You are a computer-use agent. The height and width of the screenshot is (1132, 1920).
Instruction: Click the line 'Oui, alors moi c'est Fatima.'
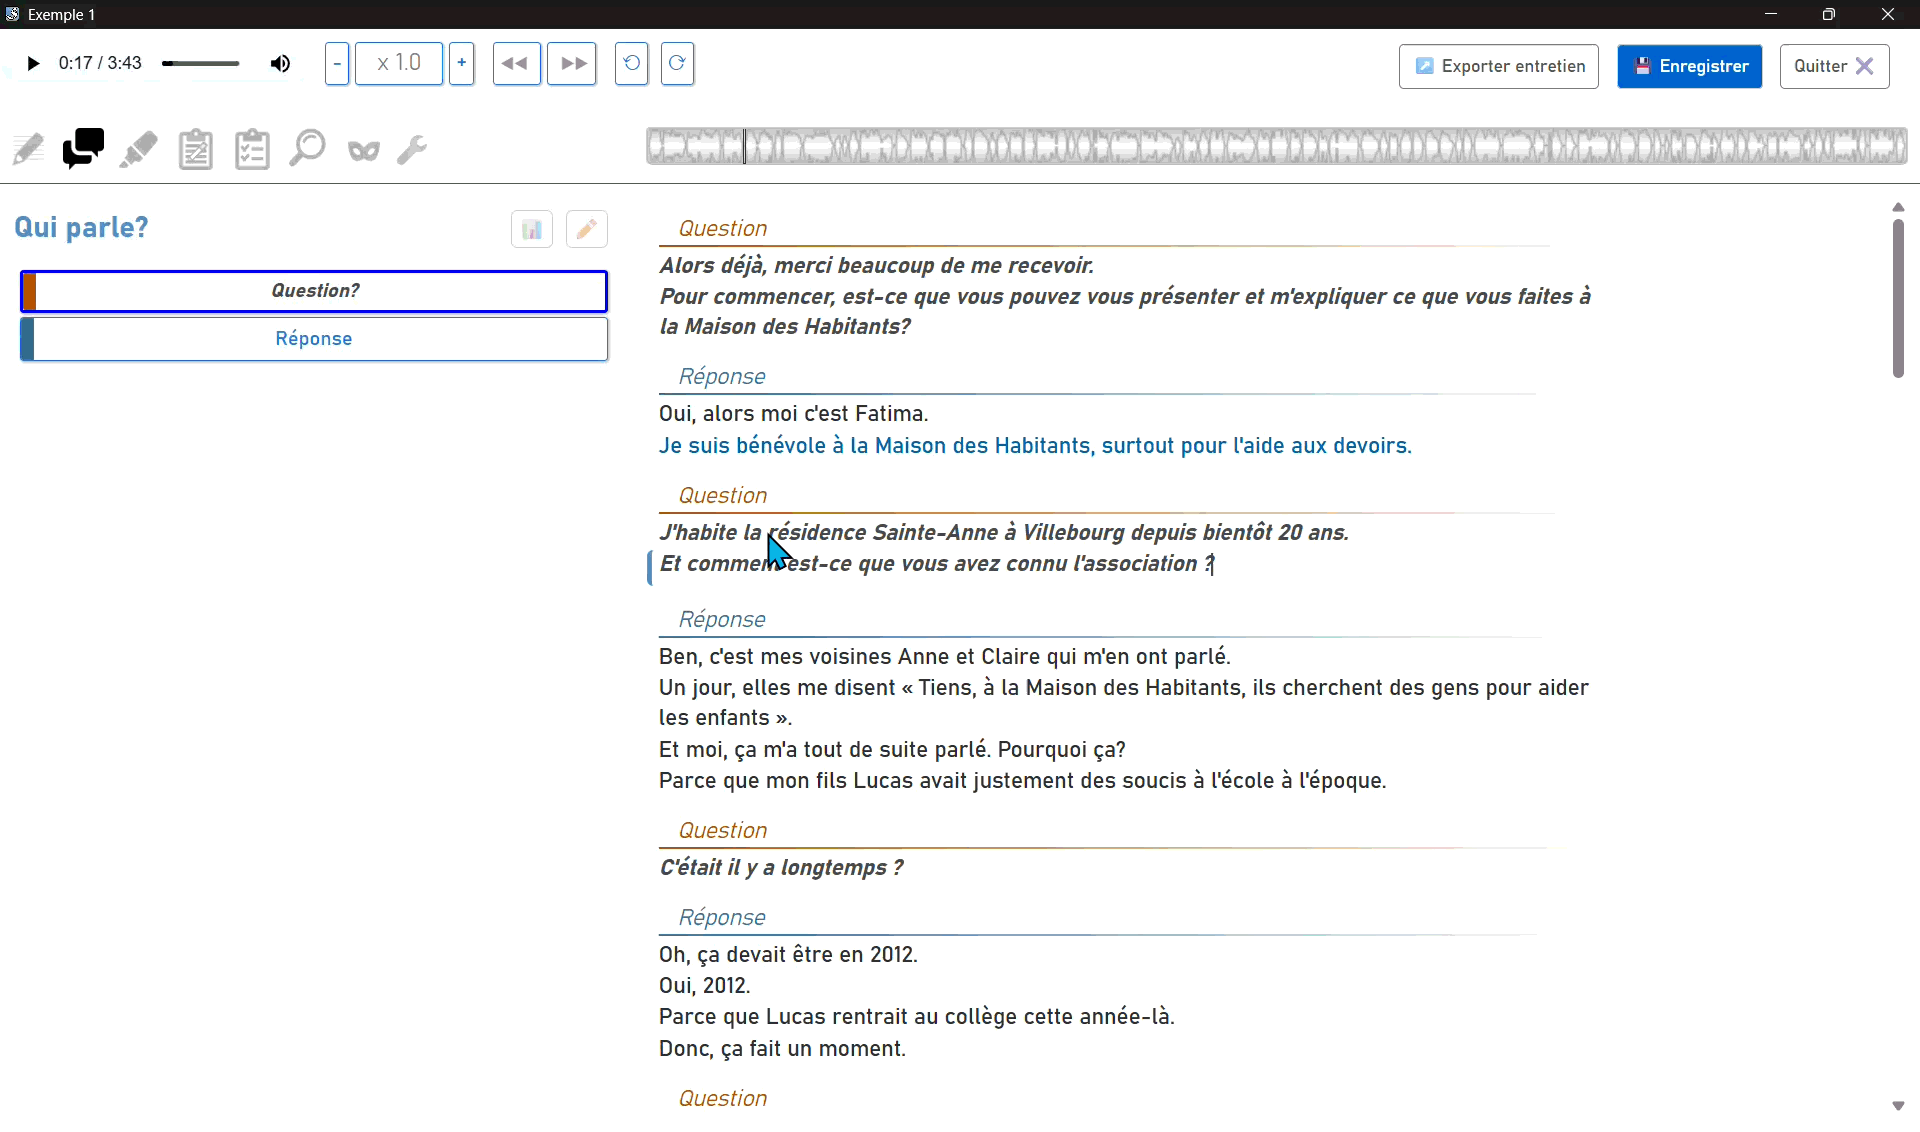pos(794,414)
